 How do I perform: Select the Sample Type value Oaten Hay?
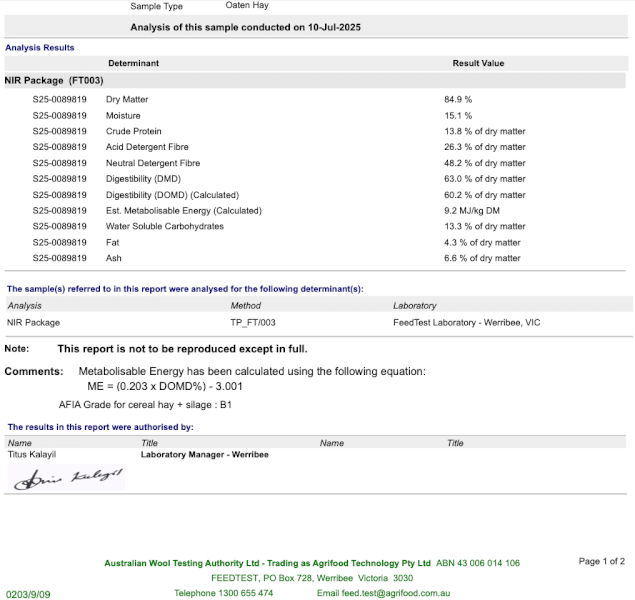click(247, 6)
